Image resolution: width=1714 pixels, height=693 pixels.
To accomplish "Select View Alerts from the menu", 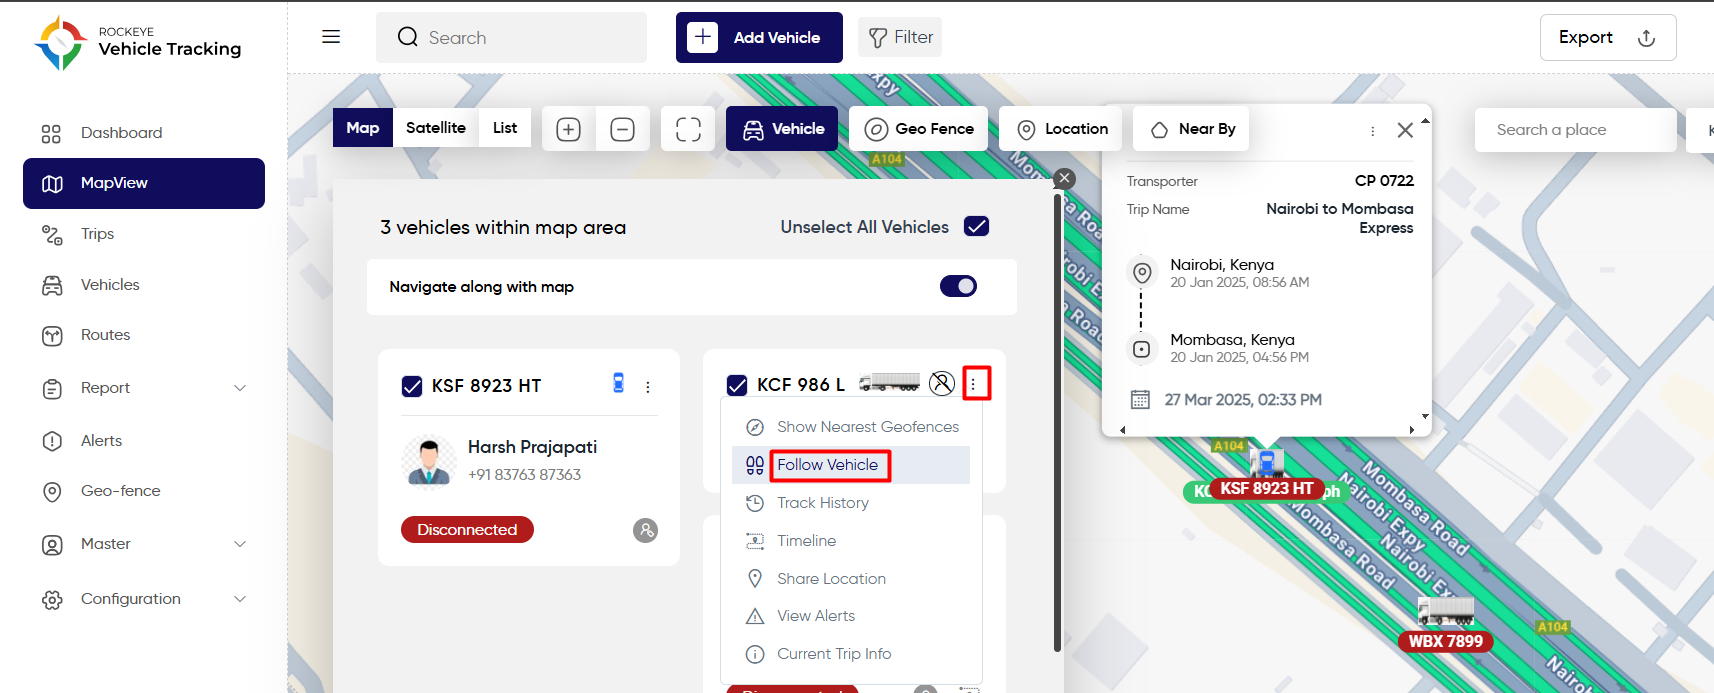I will click(x=852, y=616).
